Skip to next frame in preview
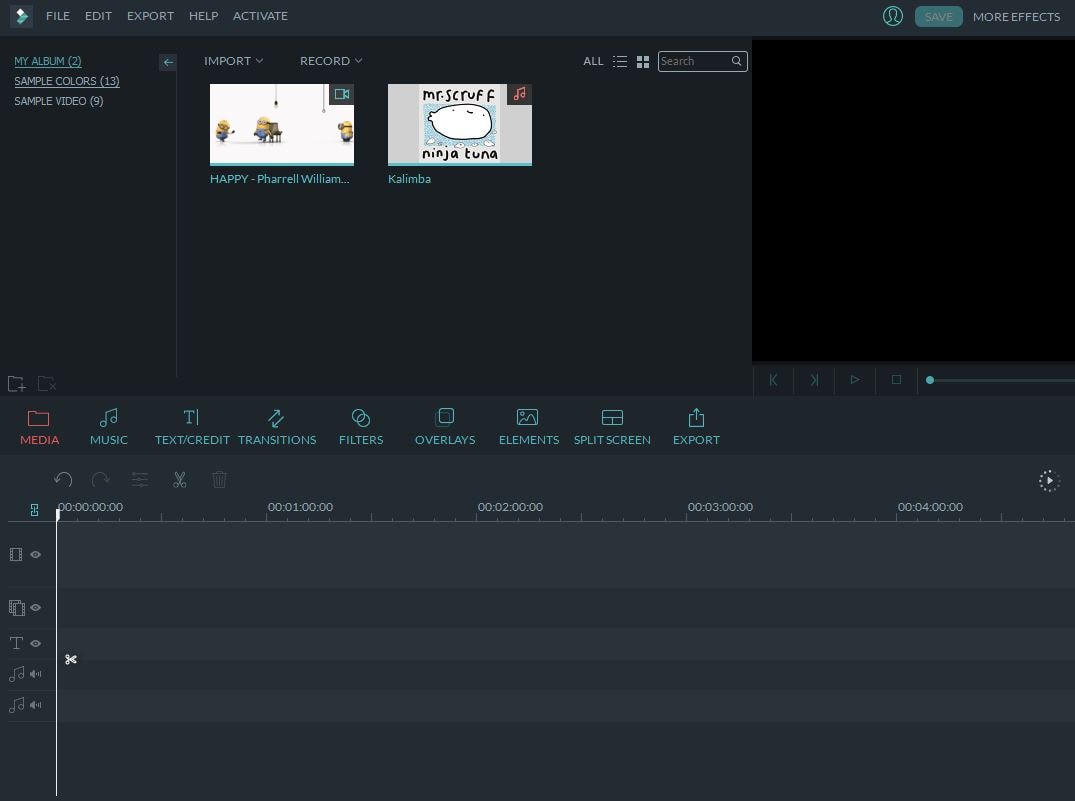The height and width of the screenshot is (801, 1075). click(814, 380)
